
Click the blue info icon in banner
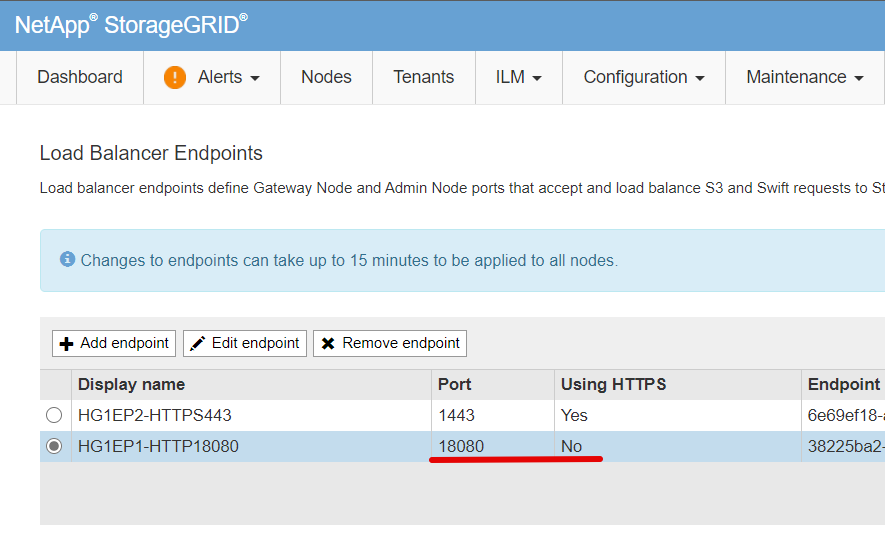coord(67,259)
